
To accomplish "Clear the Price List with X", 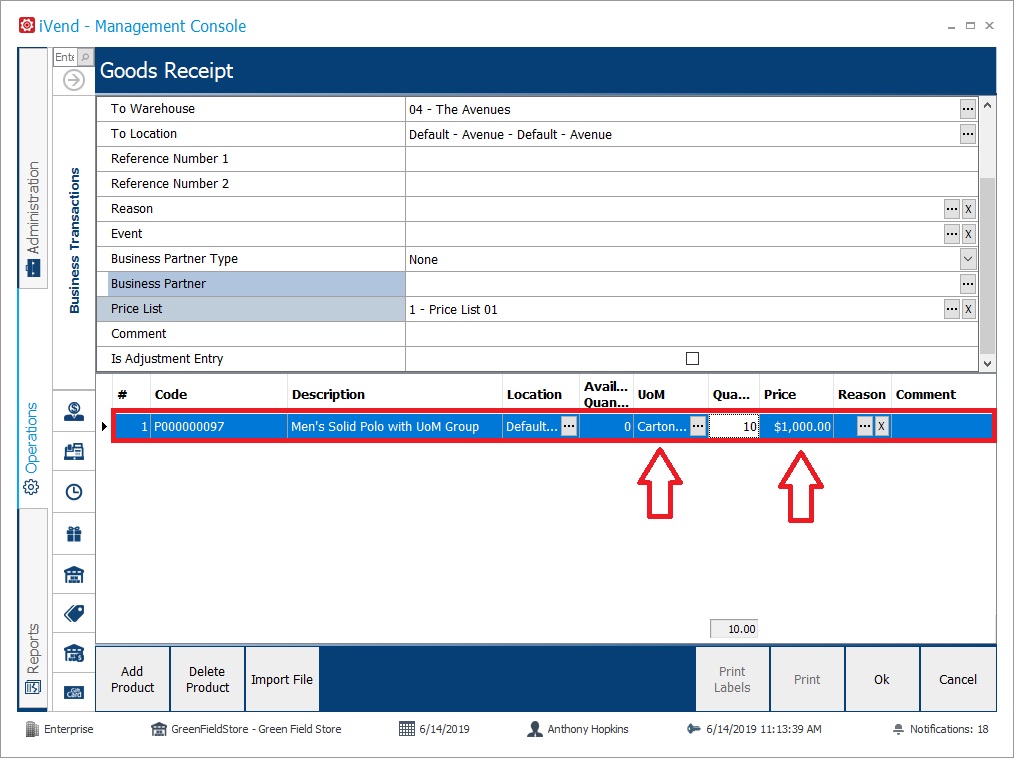I will (x=968, y=309).
